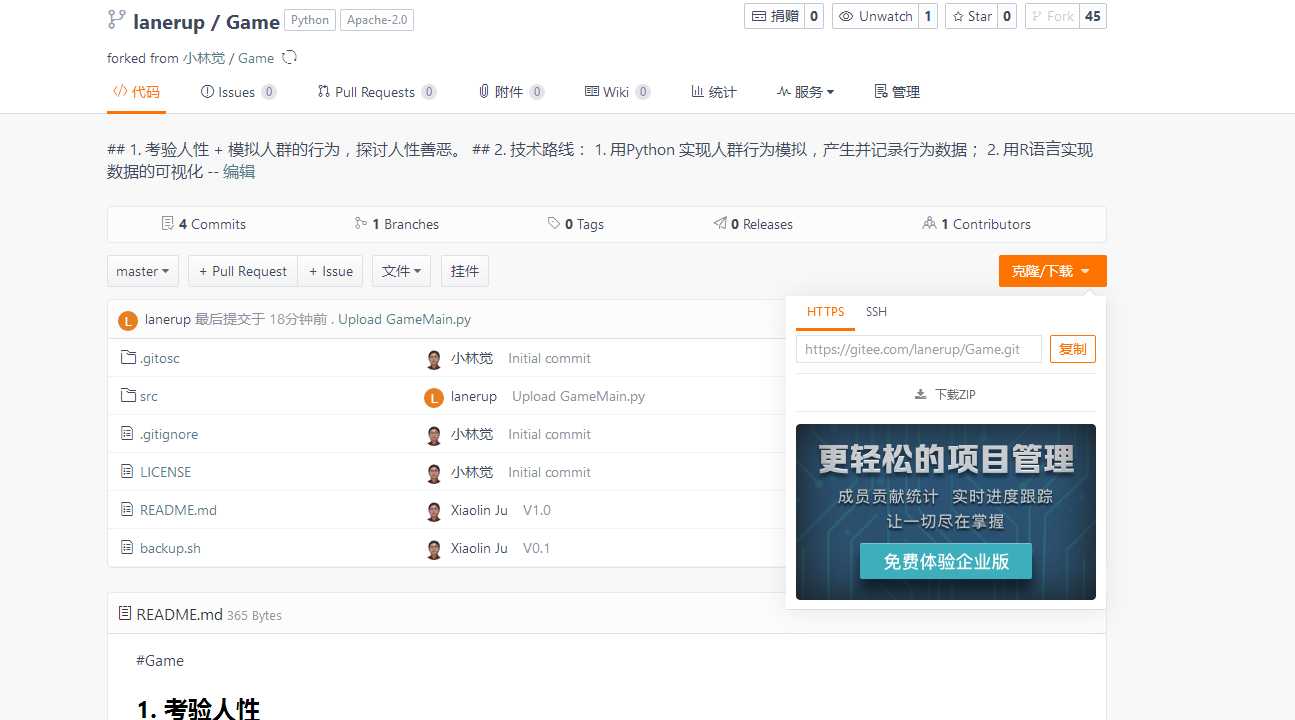Image resolution: width=1295 pixels, height=720 pixels.
Task: Select the HTTPS clone tab
Action: coord(825,312)
